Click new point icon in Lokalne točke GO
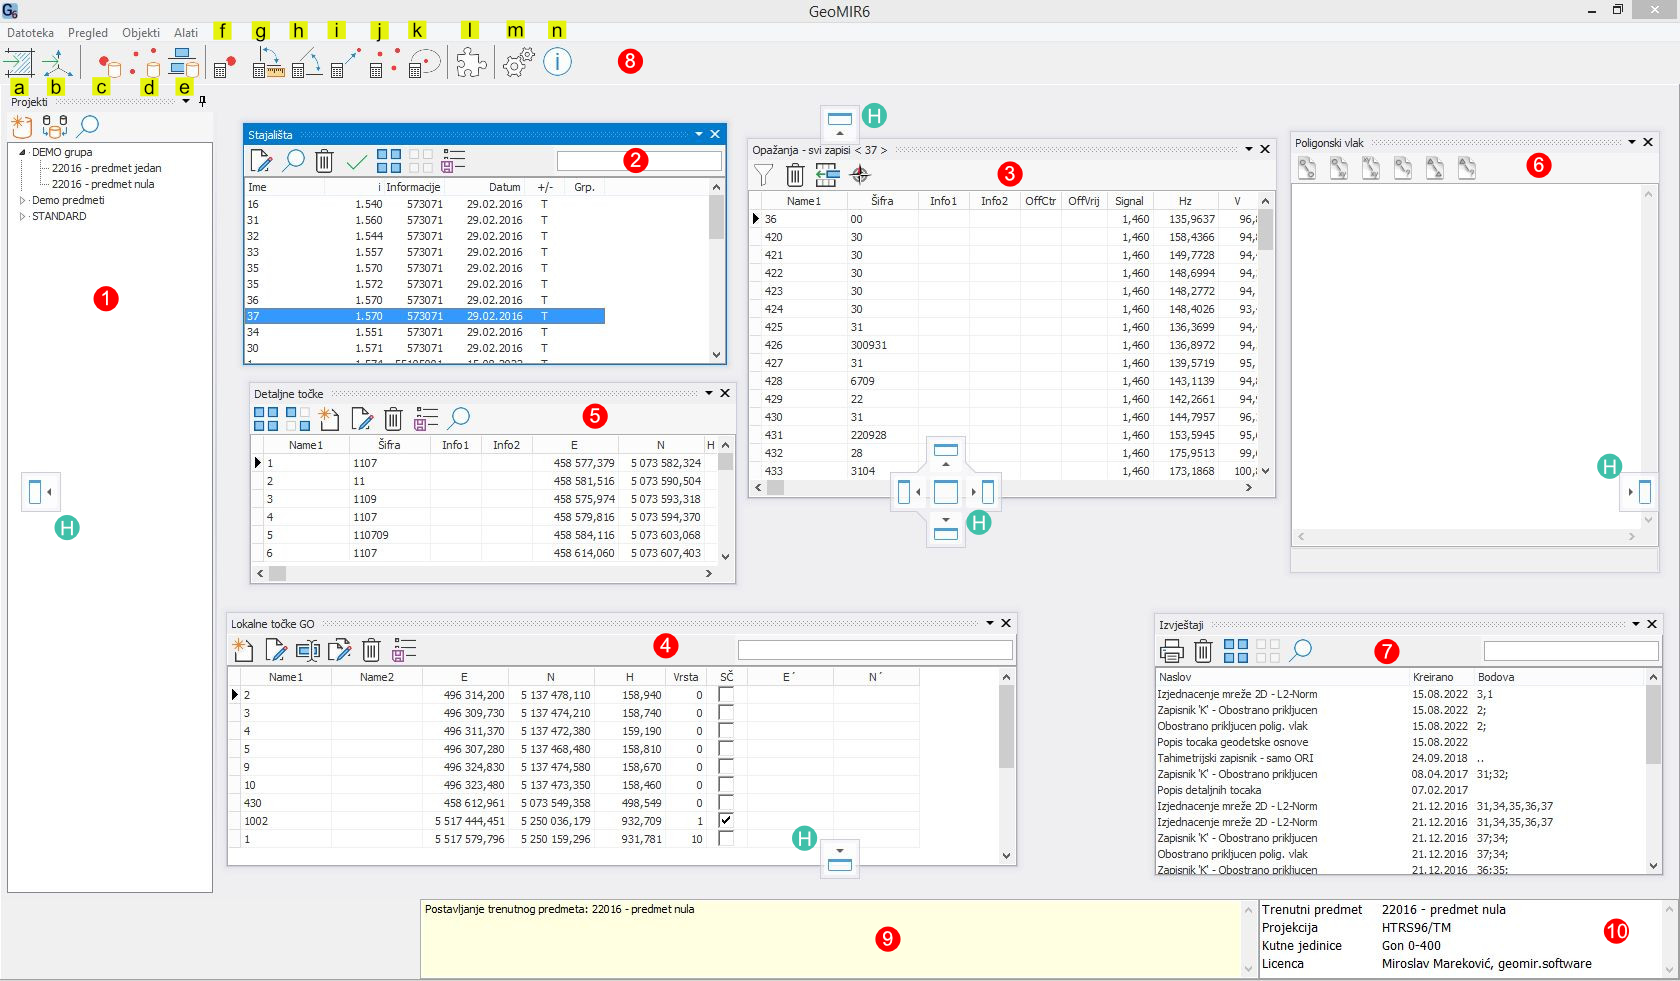Viewport: 1680px width, 981px height. coord(243,651)
